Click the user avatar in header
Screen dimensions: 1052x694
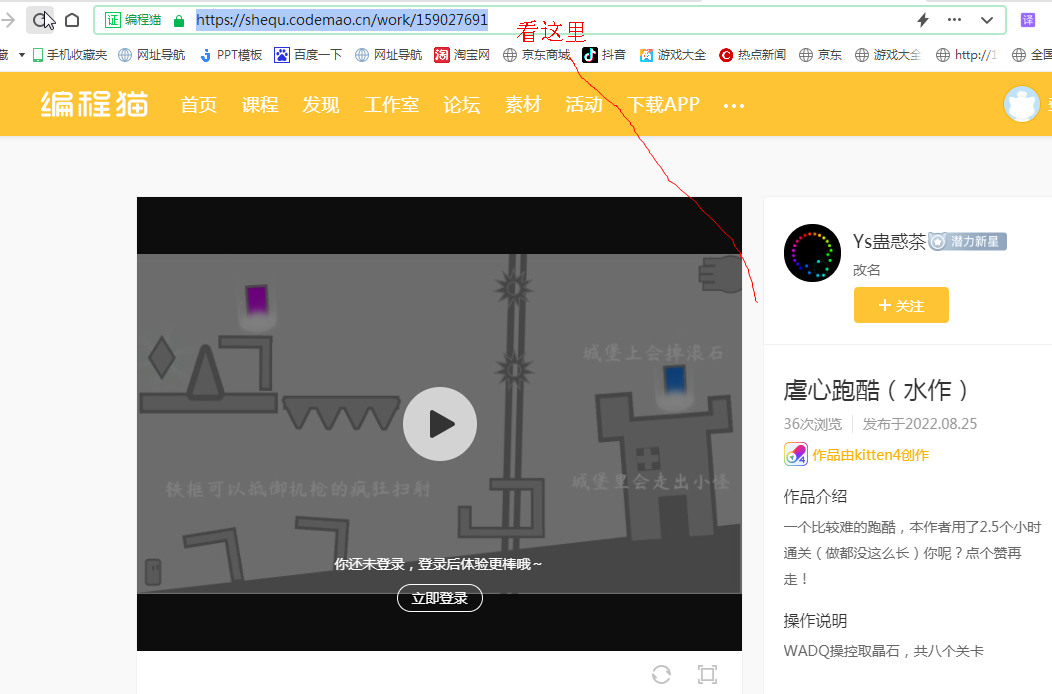coord(1021,104)
